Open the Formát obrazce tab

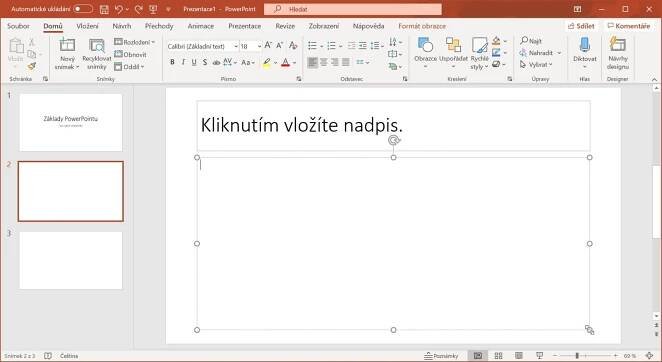coord(422,26)
